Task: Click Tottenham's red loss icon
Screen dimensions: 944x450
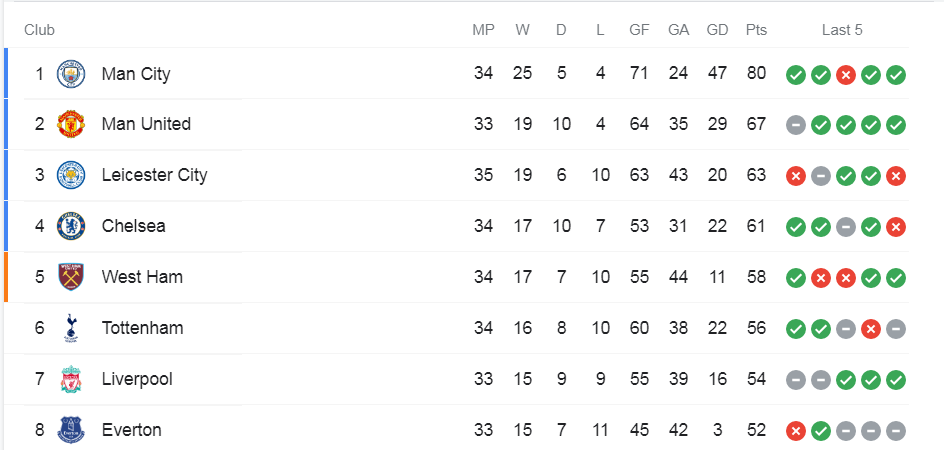Action: tap(871, 328)
